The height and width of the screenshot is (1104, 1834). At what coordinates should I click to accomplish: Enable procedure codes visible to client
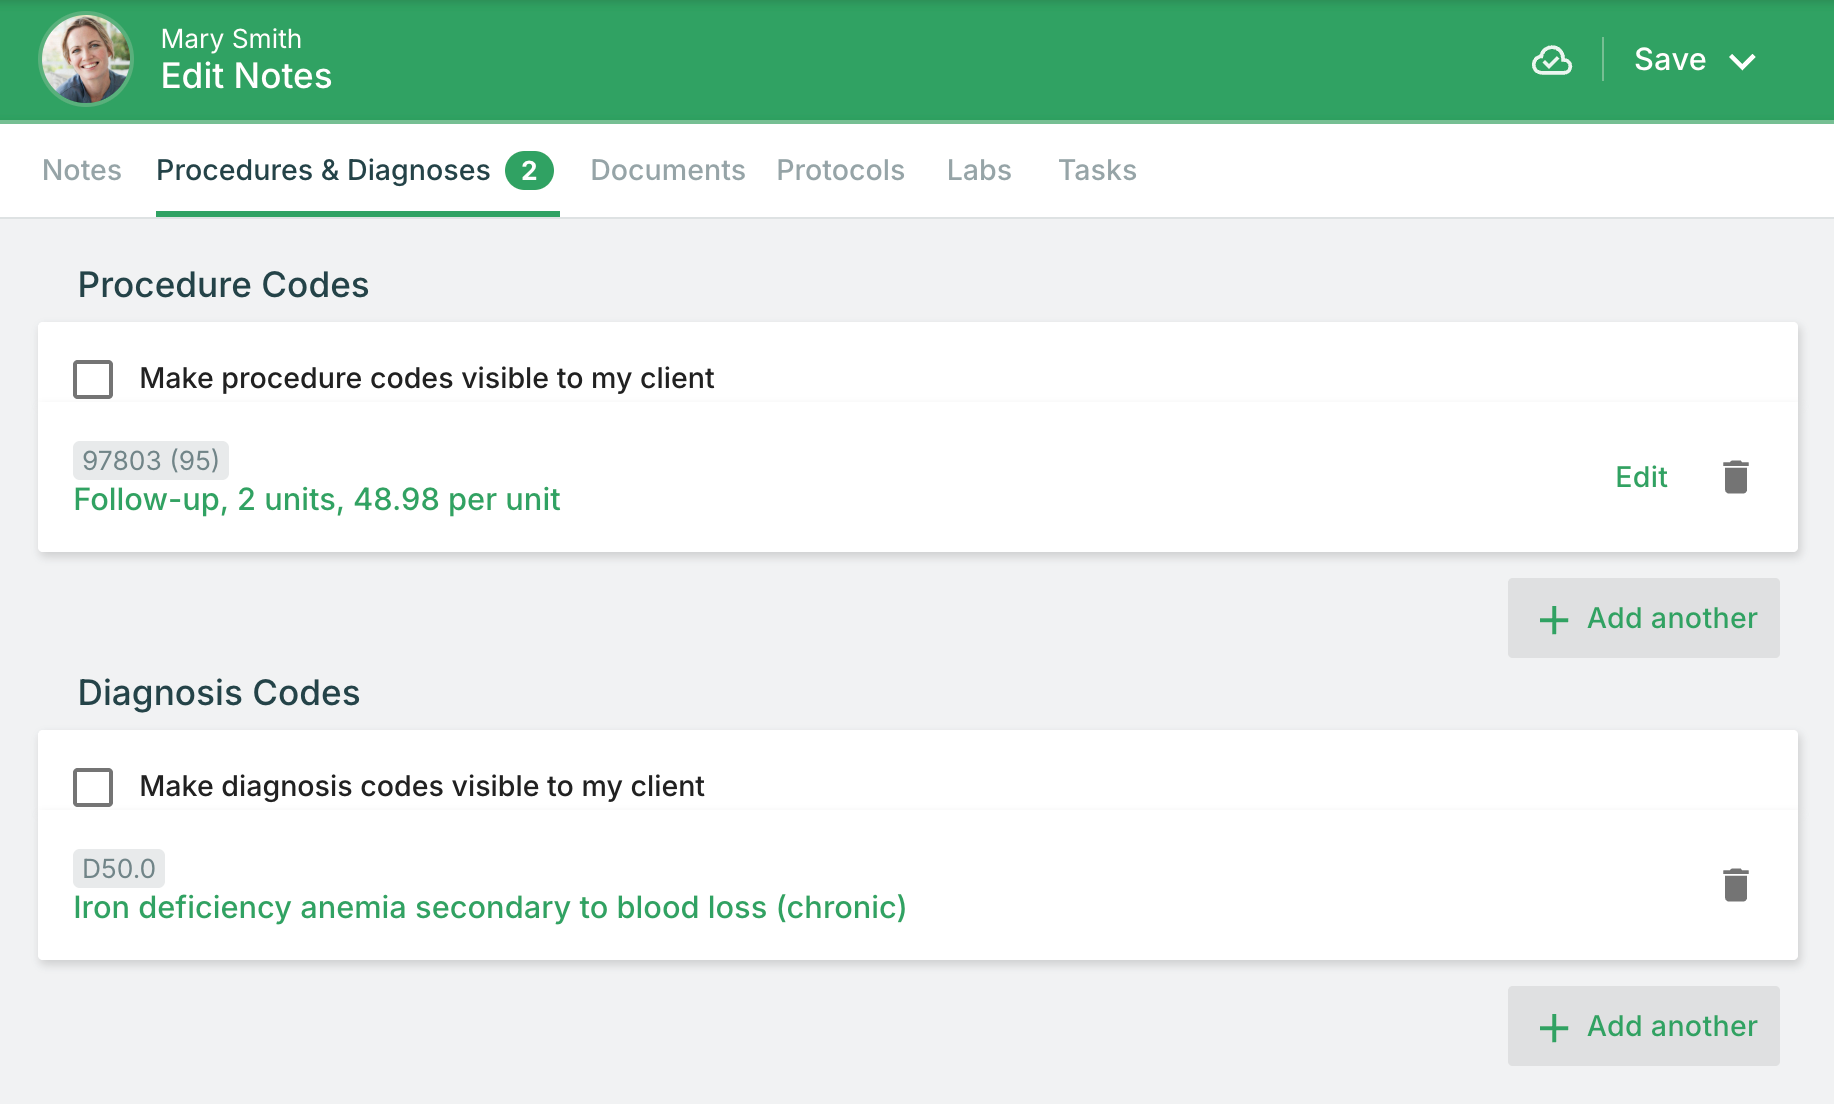point(93,379)
